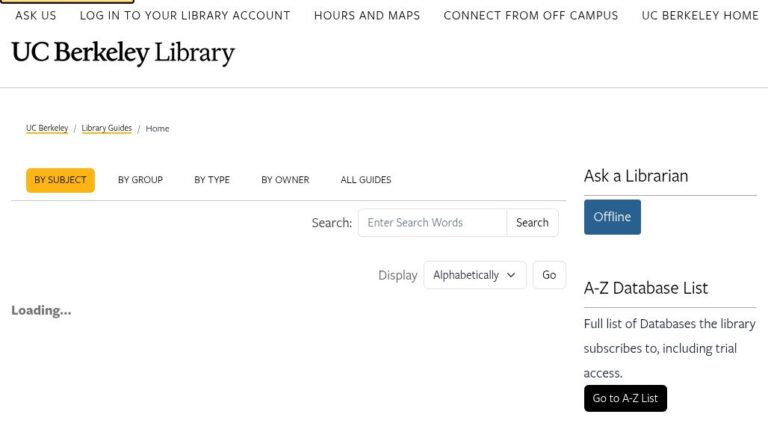Click the Go button beside Display
This screenshot has width=768, height=432.
pos(549,275)
